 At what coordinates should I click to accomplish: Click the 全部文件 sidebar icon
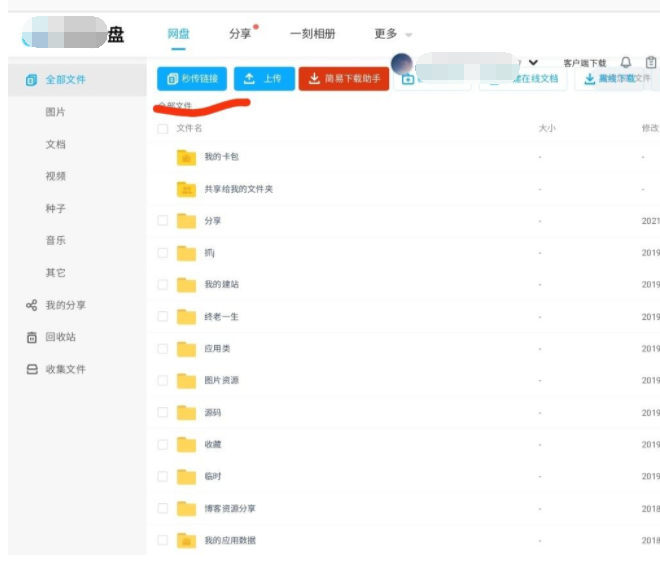[31, 80]
